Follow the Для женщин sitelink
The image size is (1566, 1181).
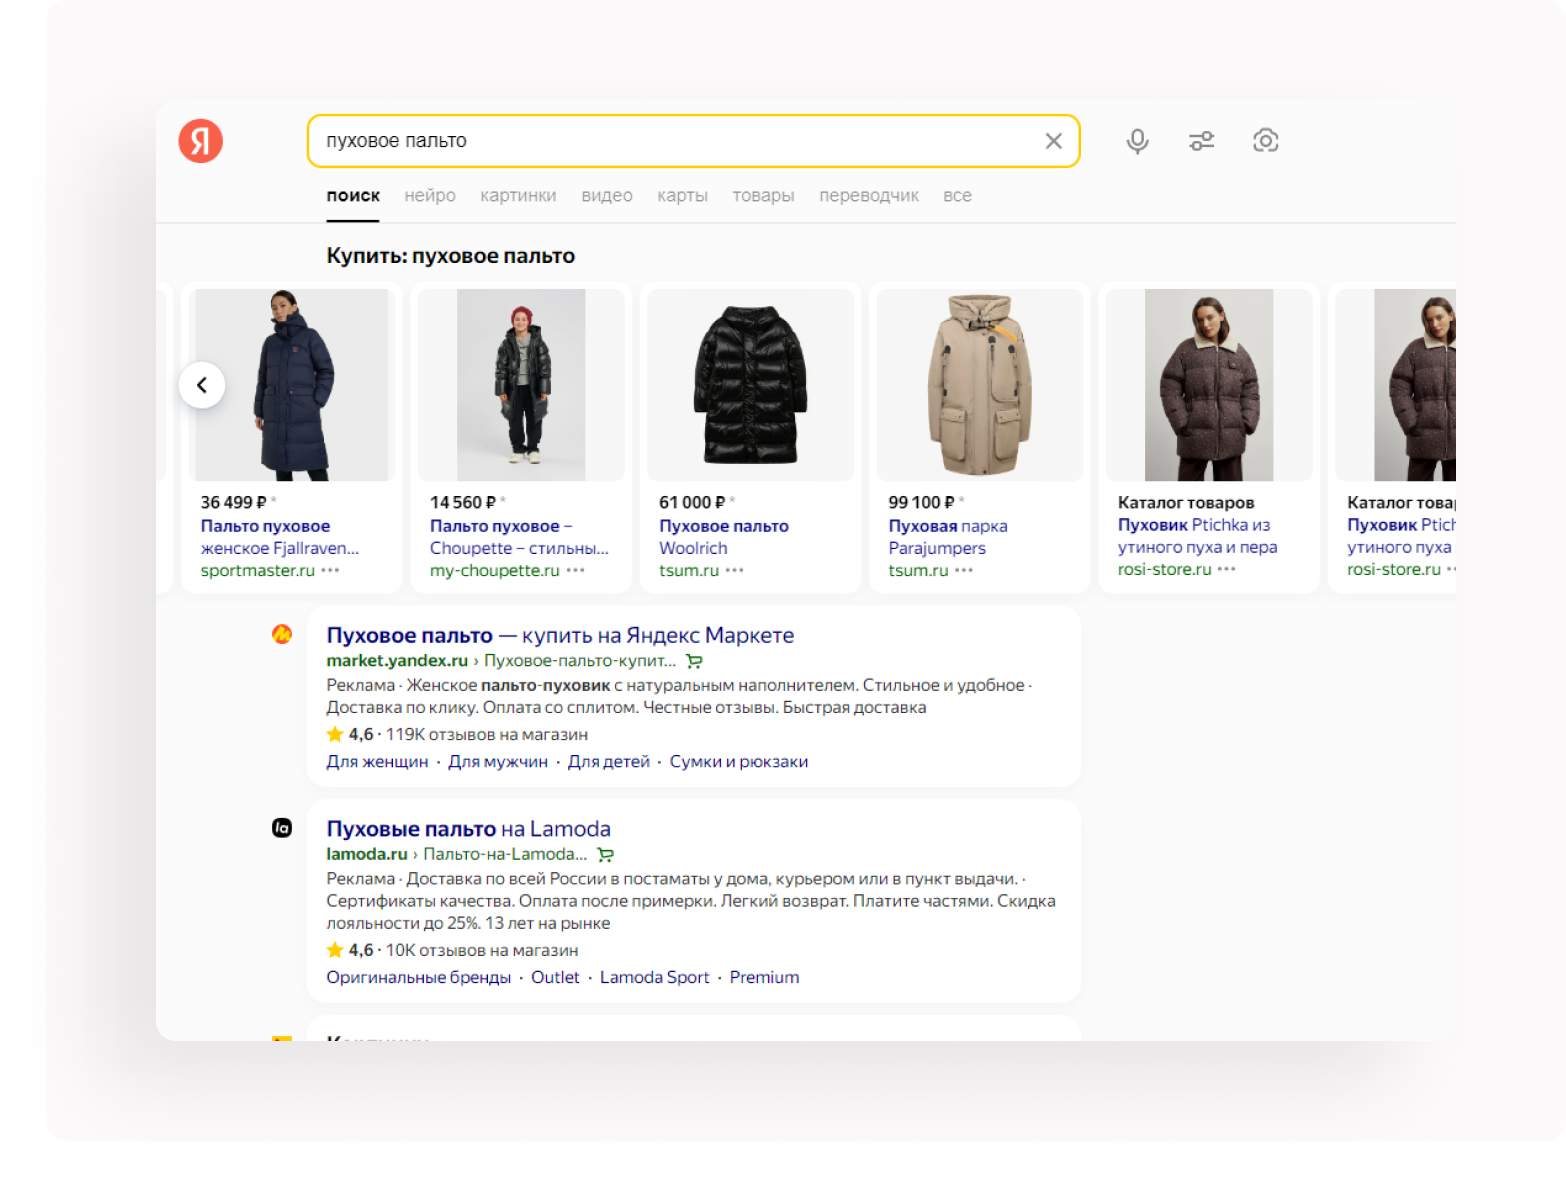coord(377,762)
